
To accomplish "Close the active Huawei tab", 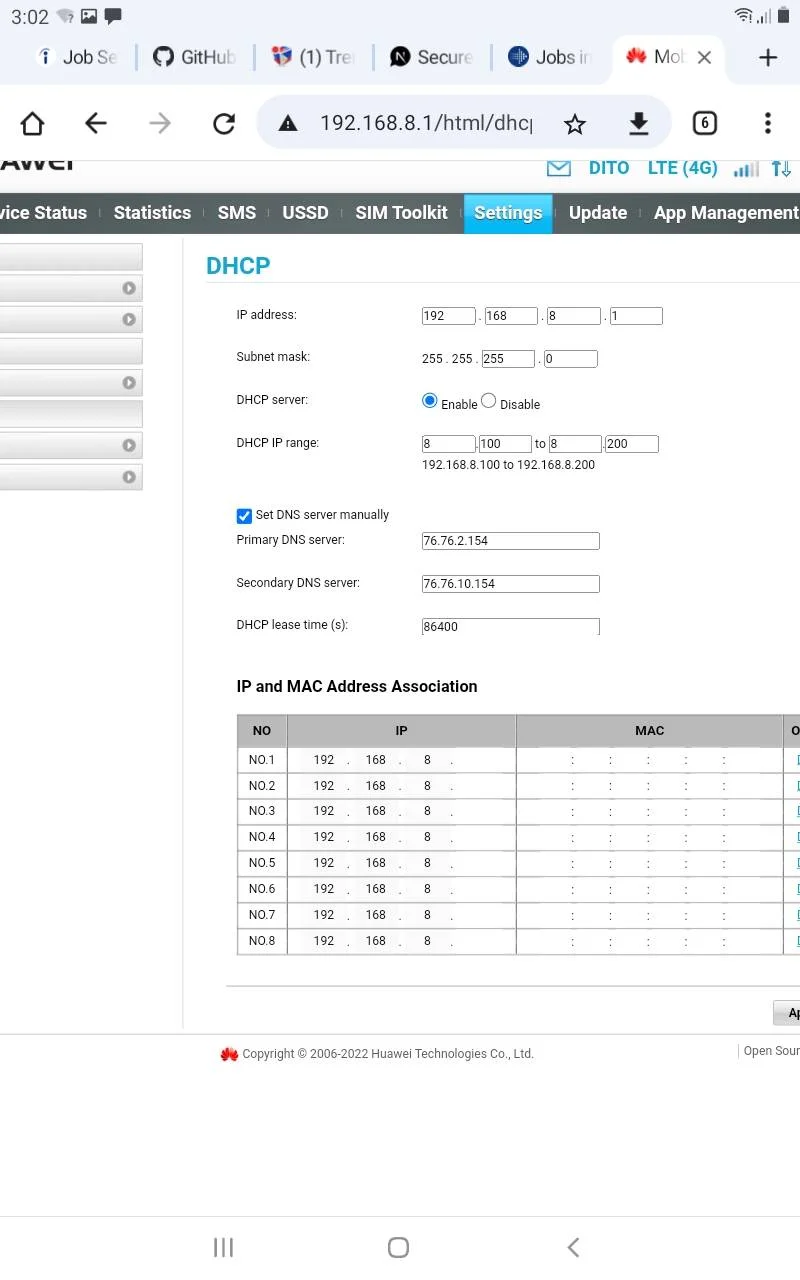I will 704,57.
